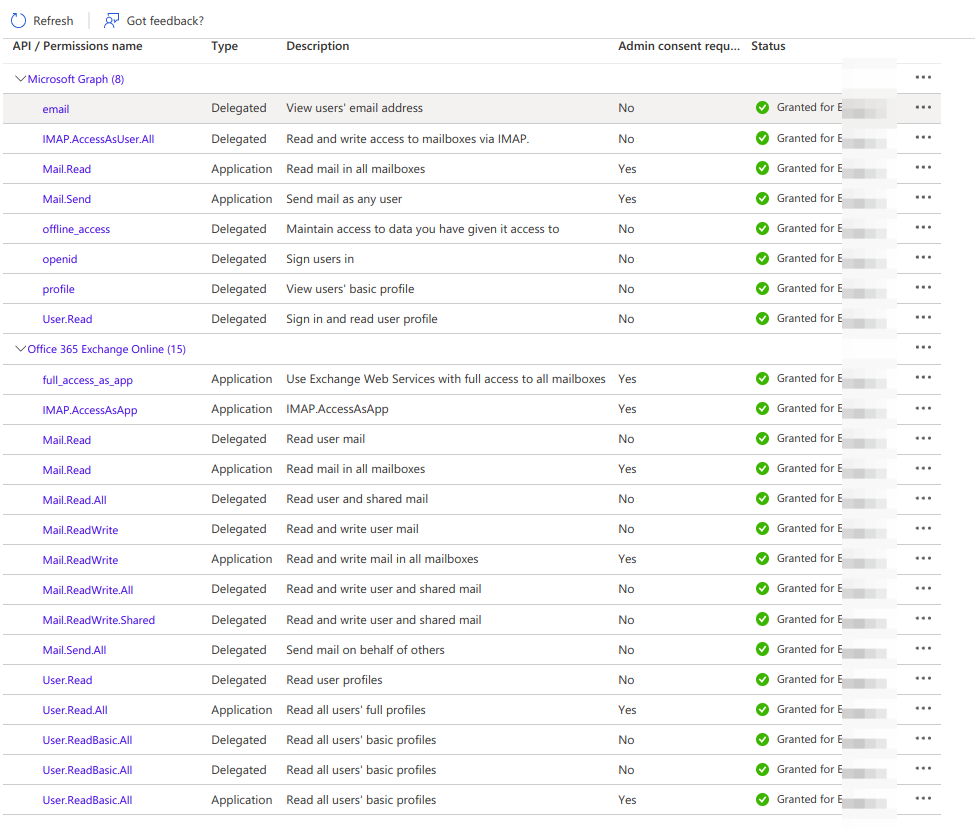Screen dimensions: 975x829
Task: Click the green granted checkmark for email
Action: [762, 108]
